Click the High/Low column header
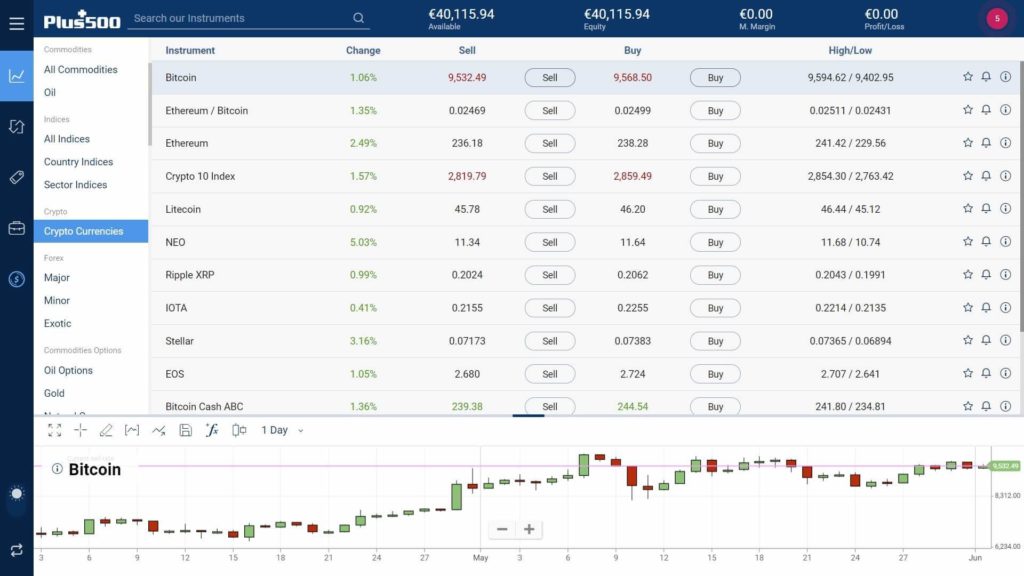1024x576 pixels. coord(850,50)
